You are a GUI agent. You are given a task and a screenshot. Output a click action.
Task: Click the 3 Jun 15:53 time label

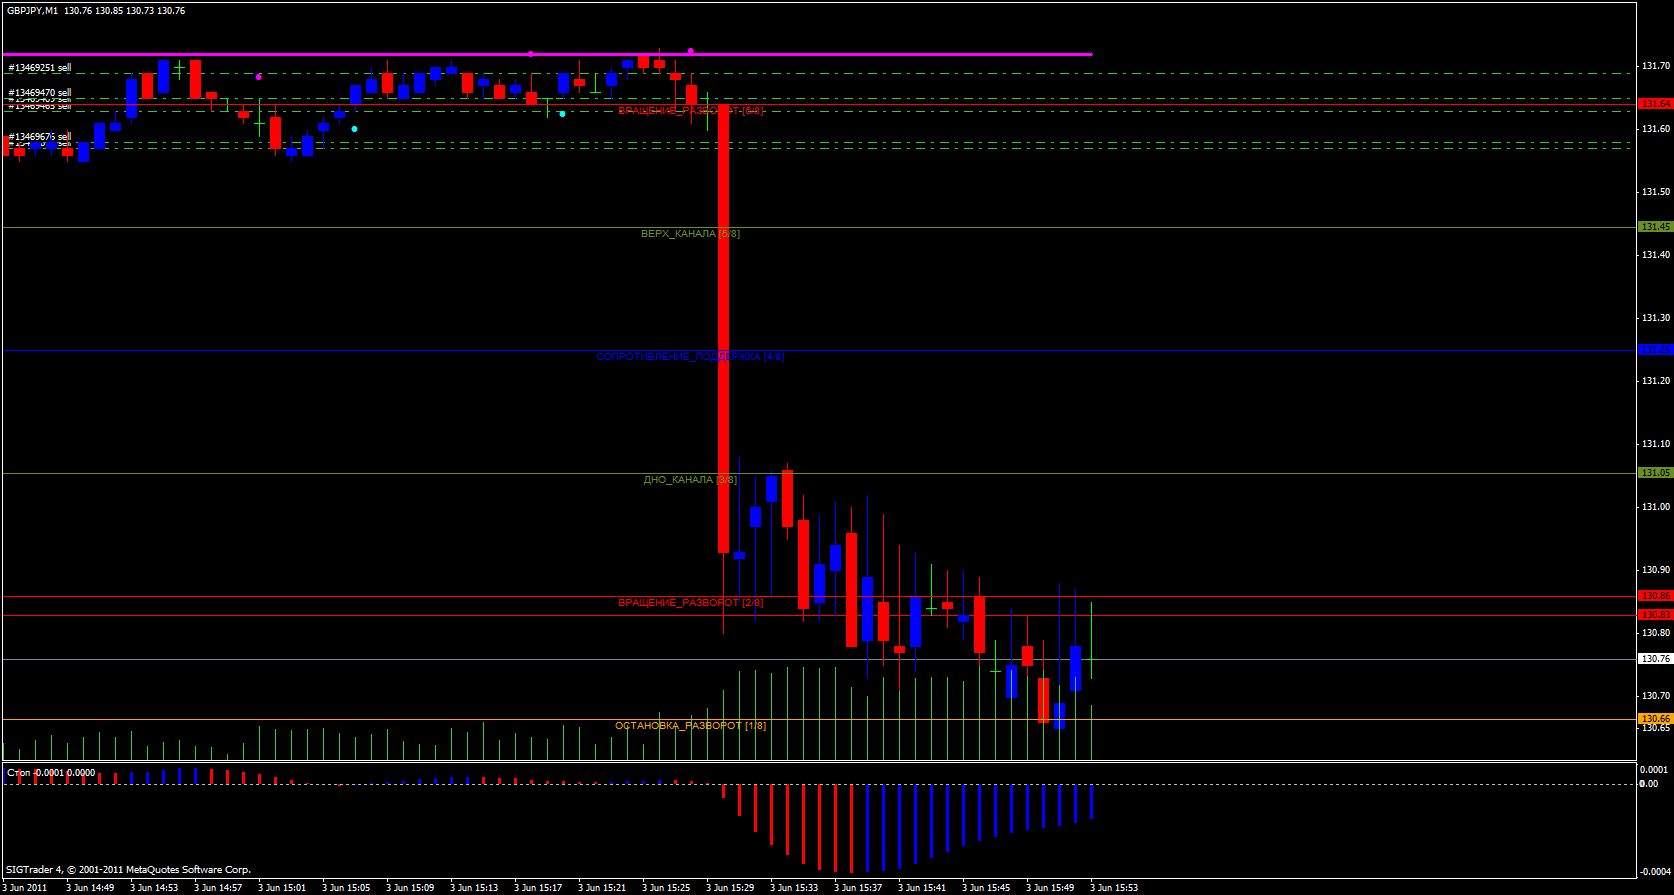1114,888
